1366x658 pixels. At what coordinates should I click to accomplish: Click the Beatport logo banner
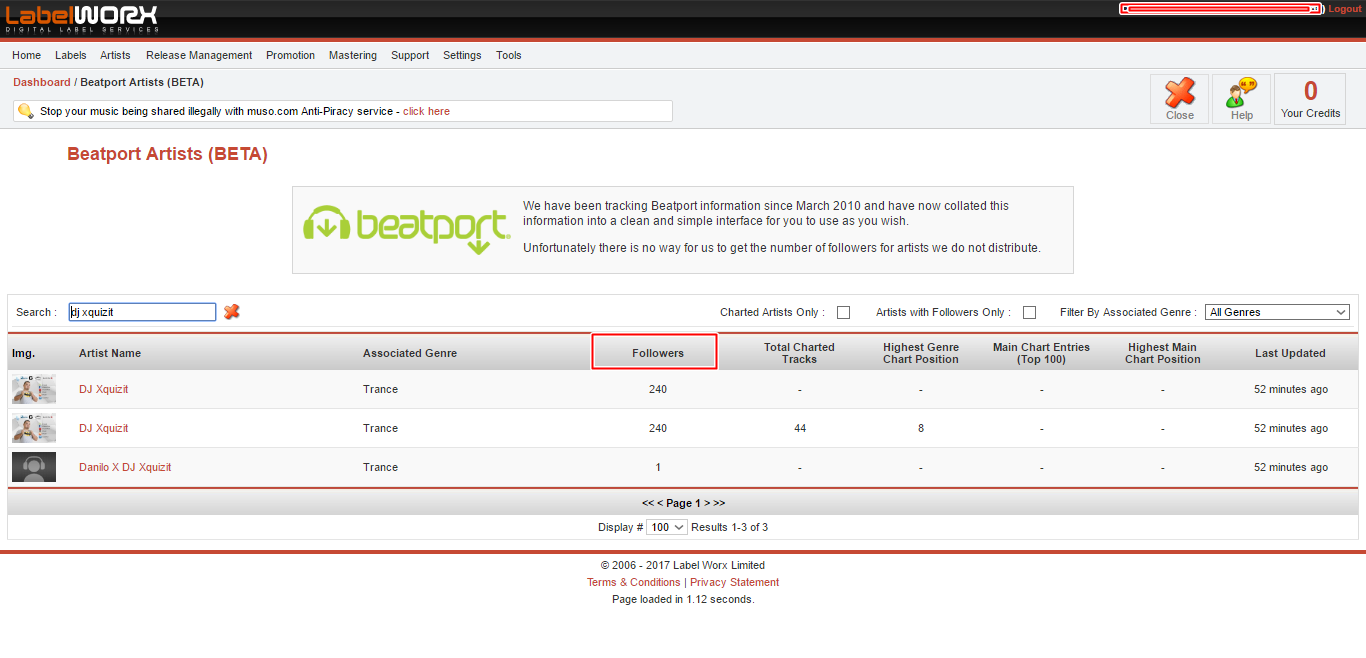pos(408,229)
